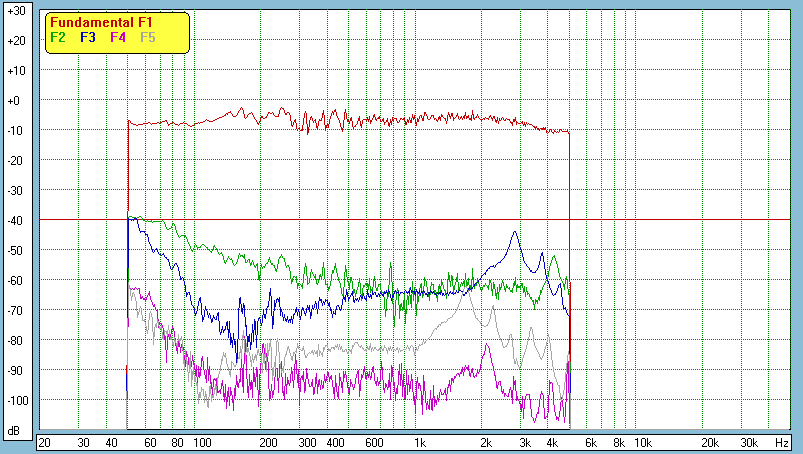Click the 20 label on the frequency axis
Screen dimensions: 803x454
pos(44,442)
